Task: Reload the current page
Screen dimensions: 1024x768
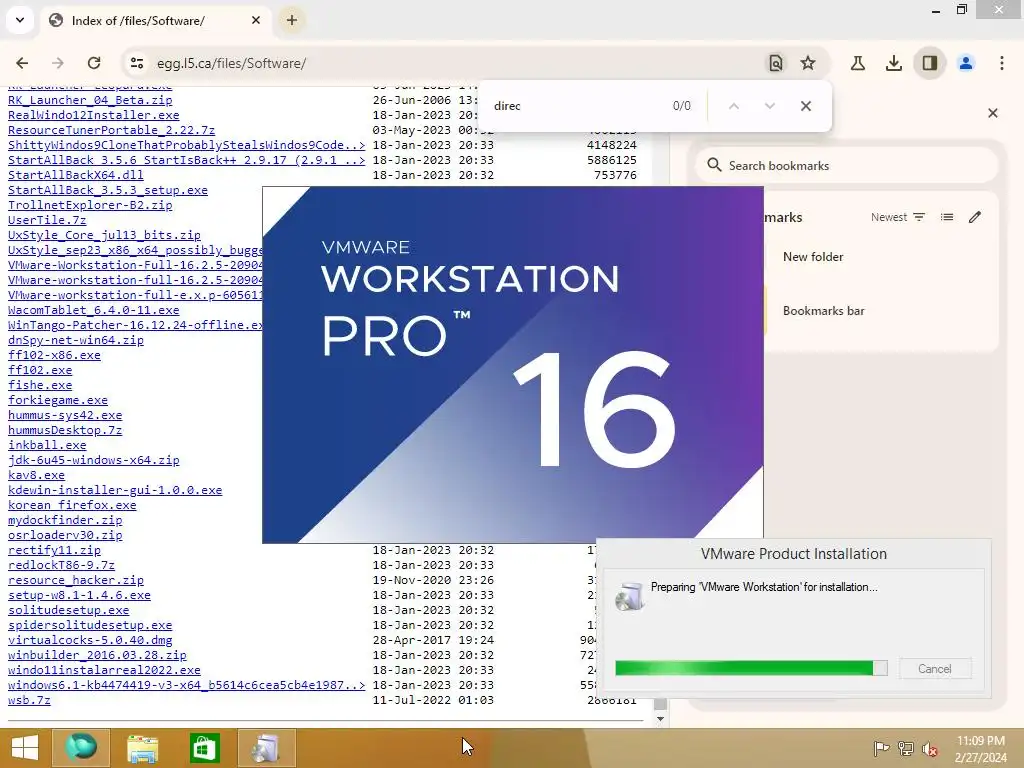Action: pos(94,63)
